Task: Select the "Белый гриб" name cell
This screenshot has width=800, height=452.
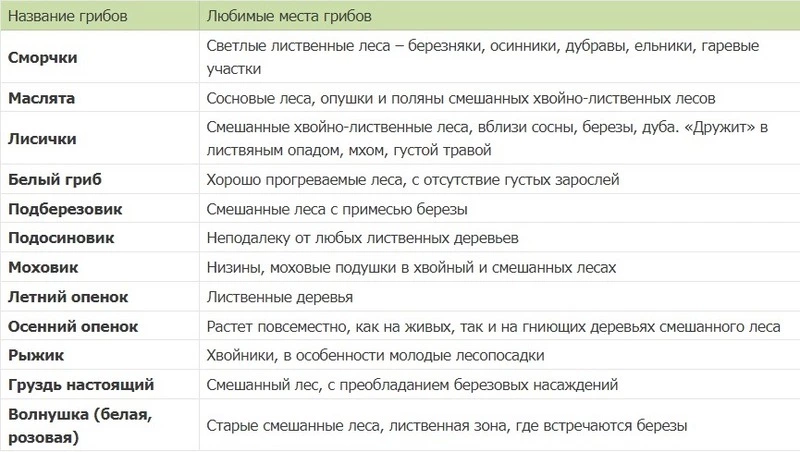Action: (x=53, y=180)
